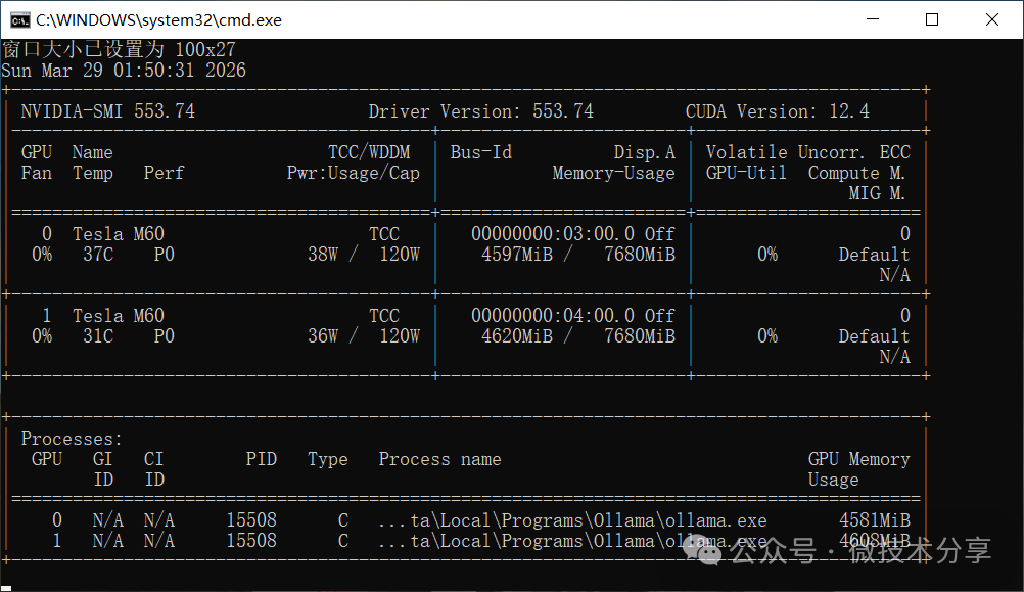Click the Tesla M60 name for GPU 0
Screen dimensions: 1024x592
tap(118, 233)
